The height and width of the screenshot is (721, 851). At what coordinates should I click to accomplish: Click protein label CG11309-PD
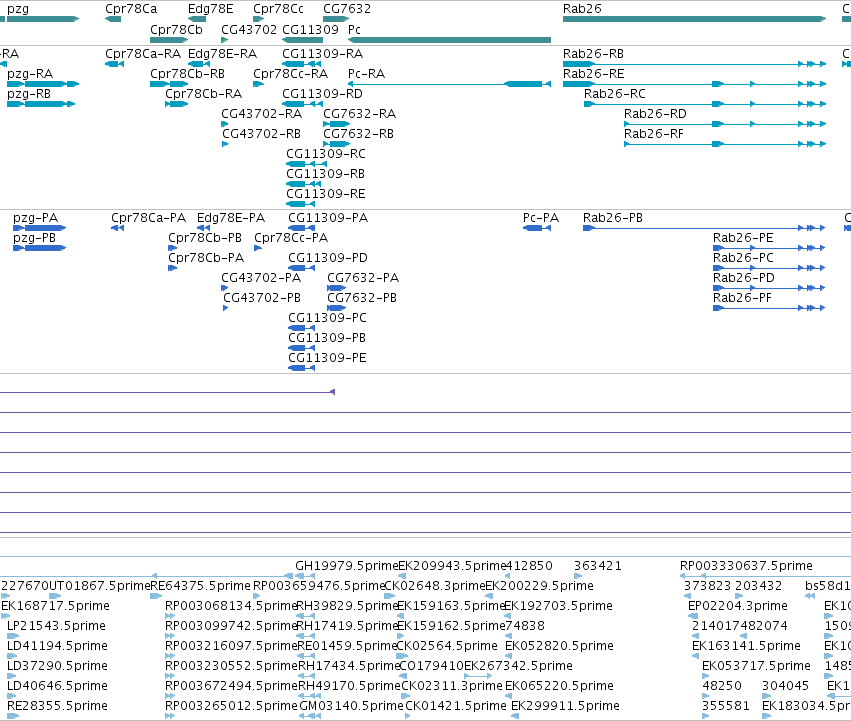pyautogui.click(x=328, y=258)
